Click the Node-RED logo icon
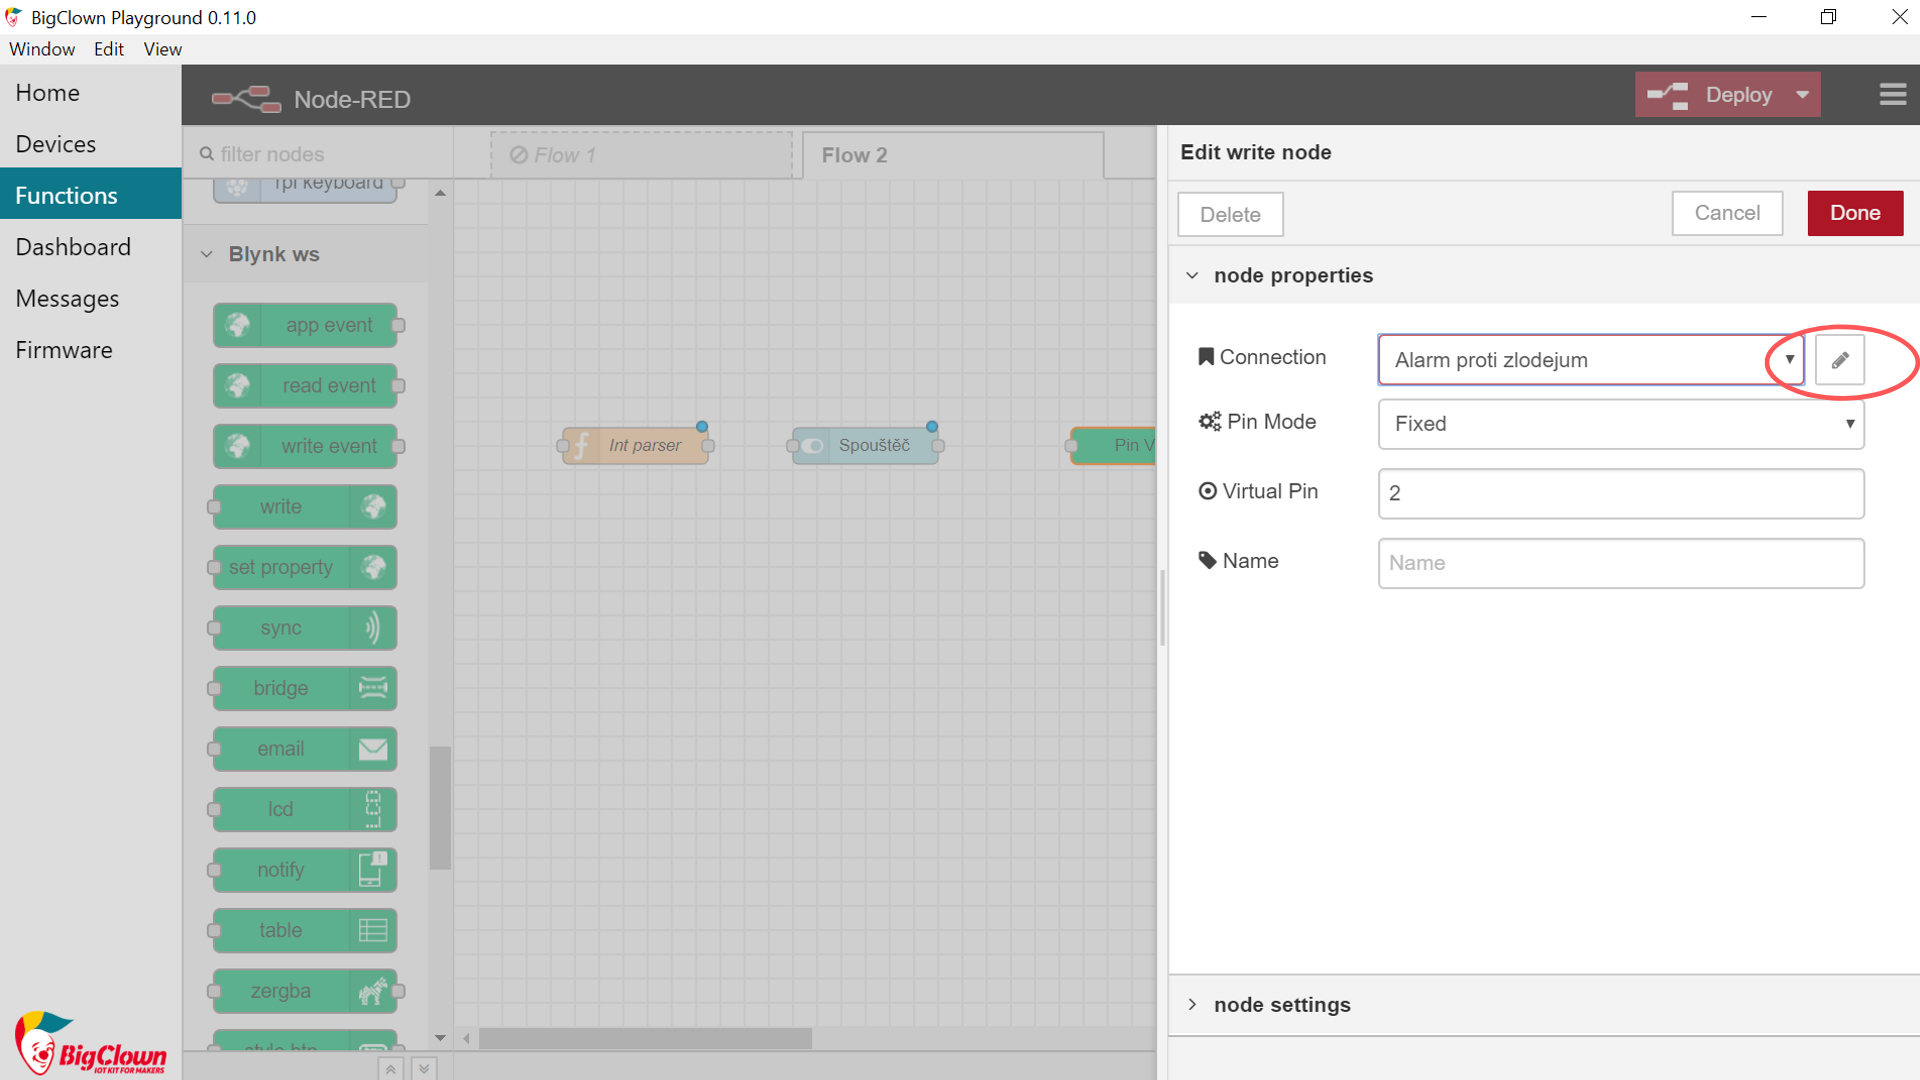The image size is (1920, 1080). 246,98
